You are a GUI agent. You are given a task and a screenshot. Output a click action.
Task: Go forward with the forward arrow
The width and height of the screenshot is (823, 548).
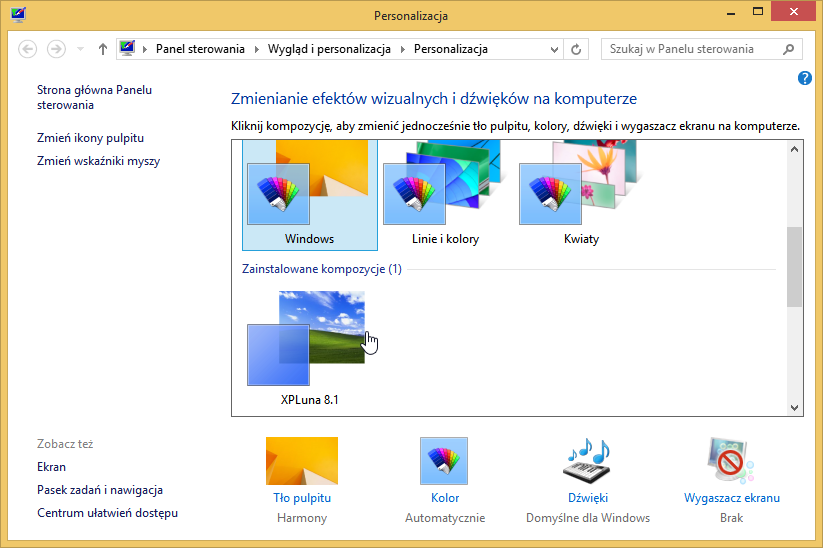click(56, 49)
